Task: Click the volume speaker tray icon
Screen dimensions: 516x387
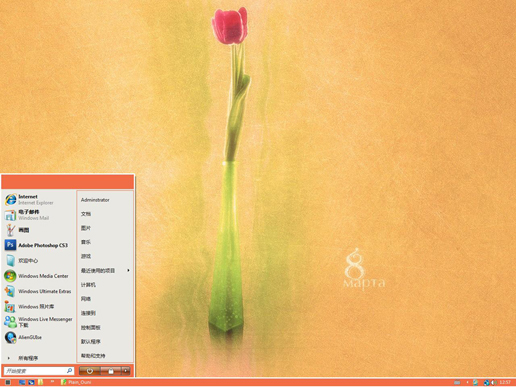Action: click(x=494, y=383)
